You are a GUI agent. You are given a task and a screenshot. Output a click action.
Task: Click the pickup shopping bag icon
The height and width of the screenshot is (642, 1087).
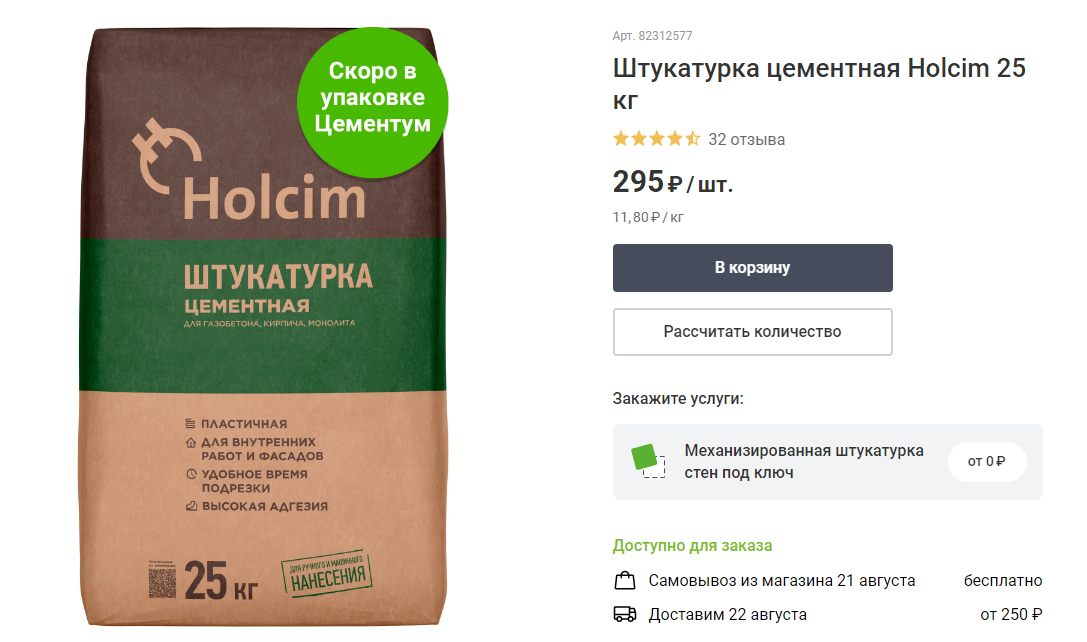click(x=625, y=580)
